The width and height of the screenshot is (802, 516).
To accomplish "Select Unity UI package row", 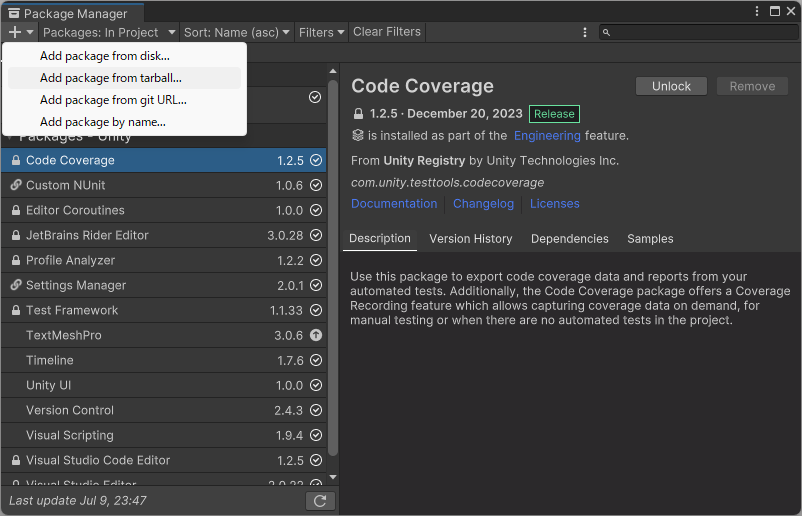I will pos(164,386).
